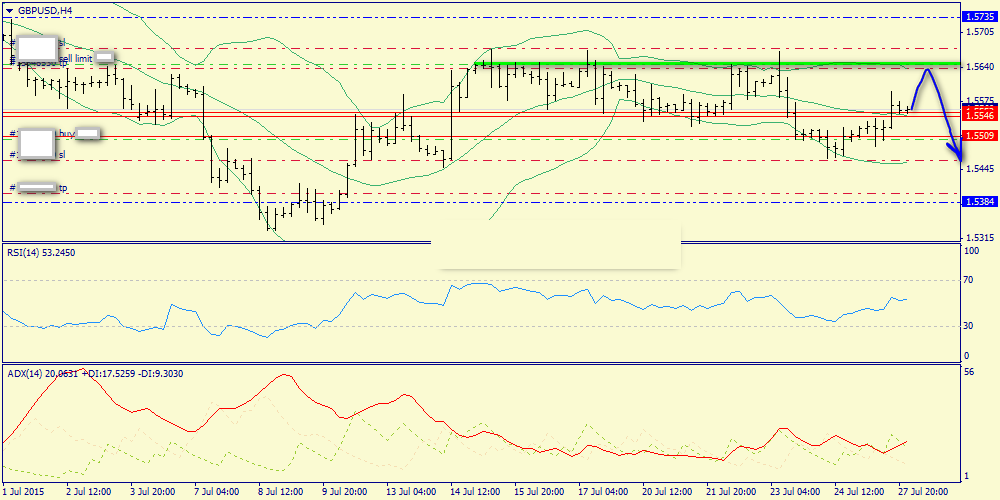
Task: Click the peak of the blue forecast curve
Action: point(929,69)
